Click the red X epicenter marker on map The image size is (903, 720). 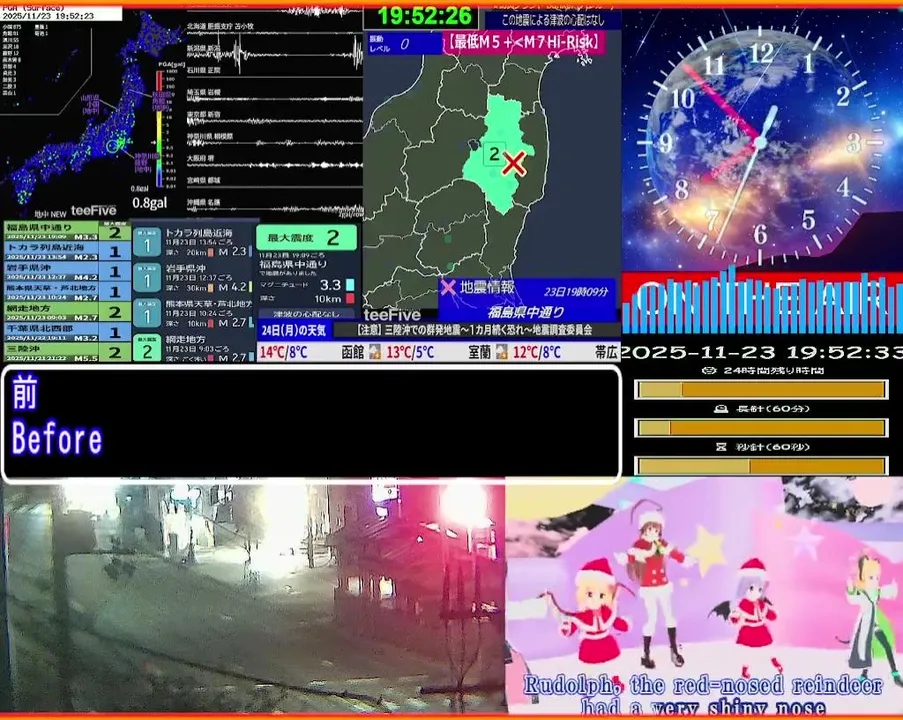(513, 164)
